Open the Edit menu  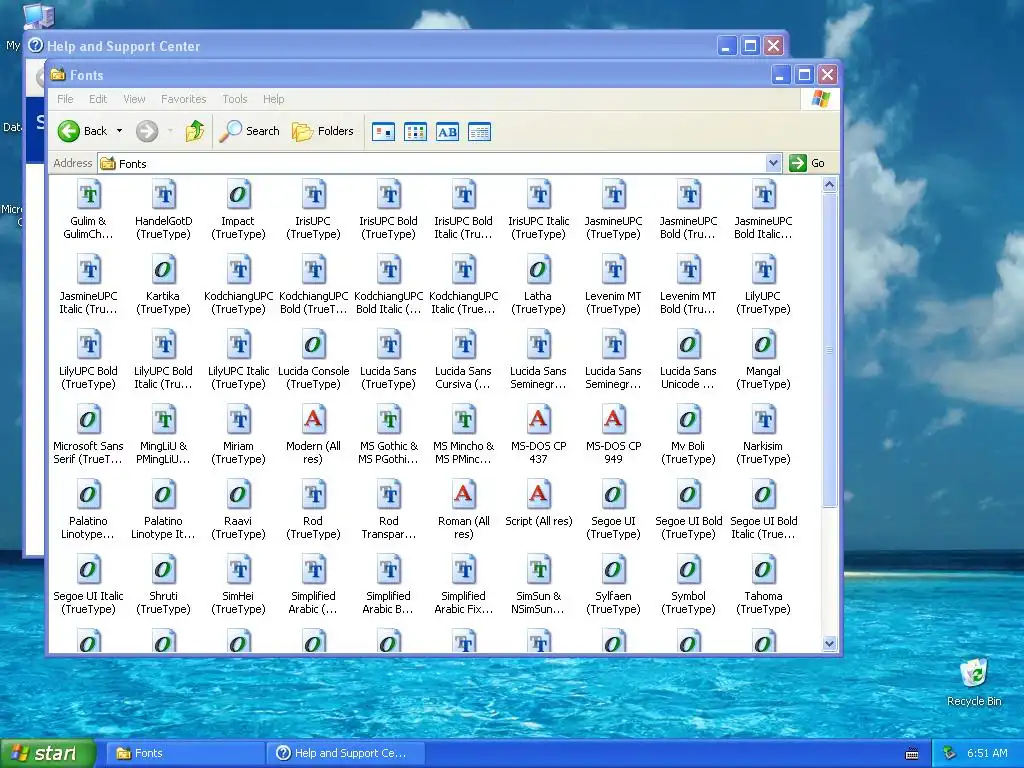[98, 99]
